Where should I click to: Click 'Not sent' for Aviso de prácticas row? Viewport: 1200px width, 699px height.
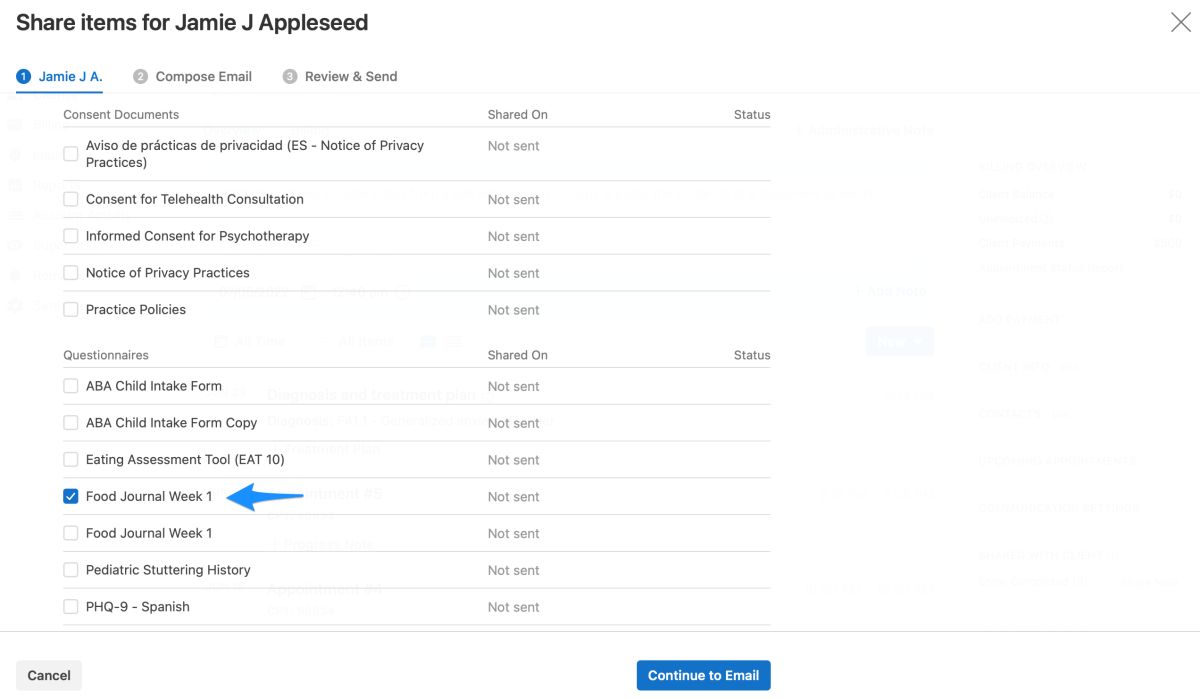point(514,146)
